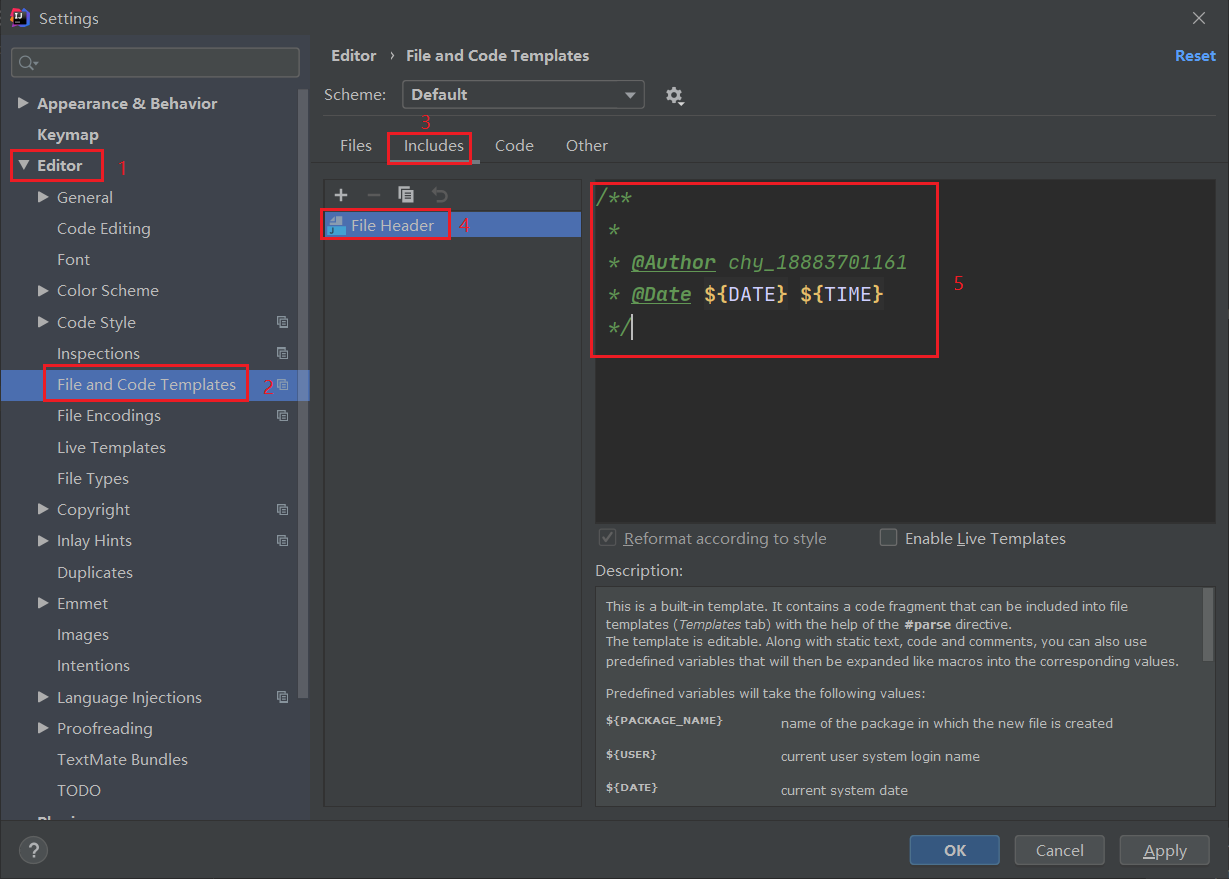The width and height of the screenshot is (1229, 879).
Task: Click the help question mark button
Action: (34, 850)
